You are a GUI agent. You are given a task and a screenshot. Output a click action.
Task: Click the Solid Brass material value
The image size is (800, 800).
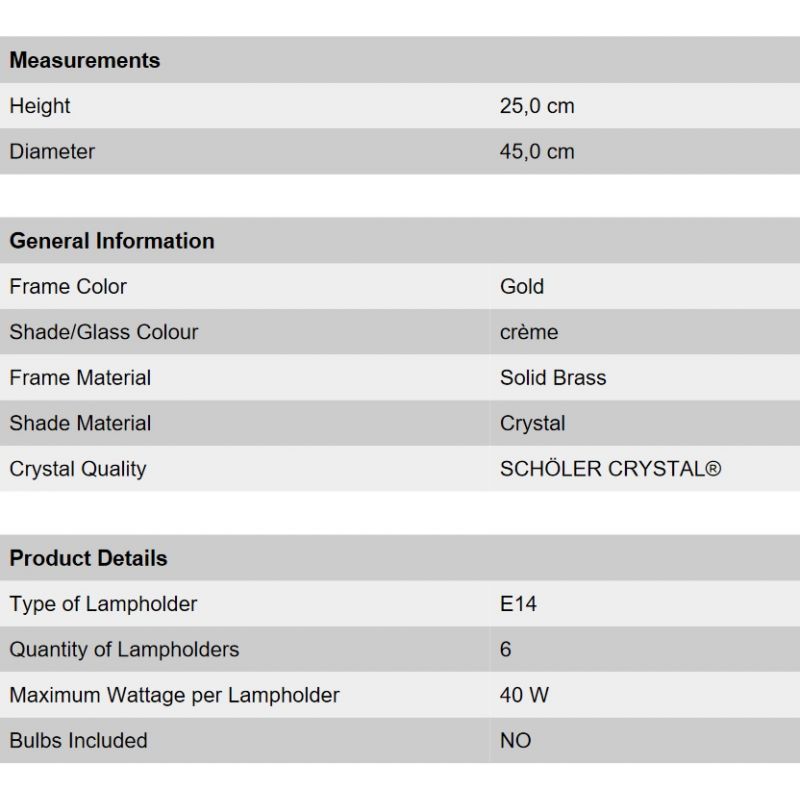[x=553, y=378]
